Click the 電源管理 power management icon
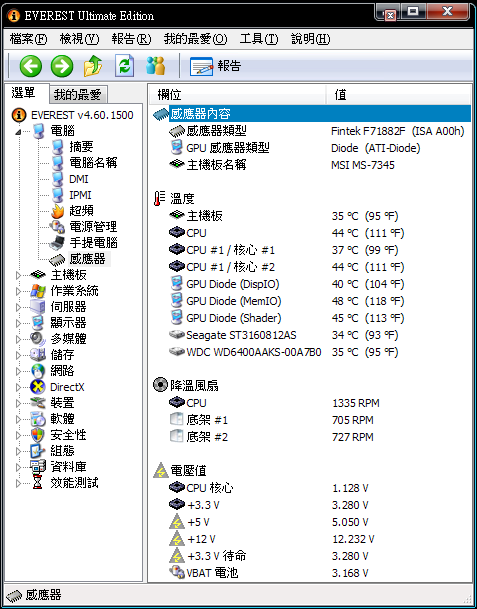Image resolution: width=477 pixels, height=609 pixels. point(57,227)
